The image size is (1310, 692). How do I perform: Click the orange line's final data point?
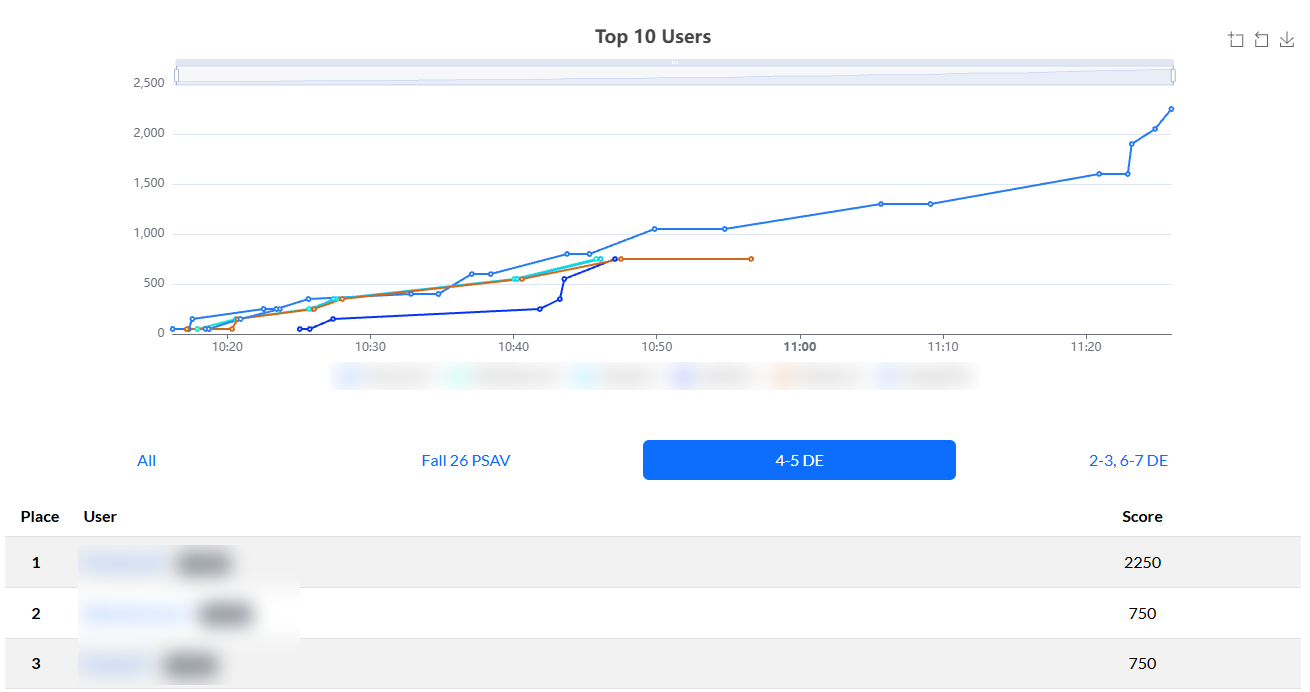[751, 259]
